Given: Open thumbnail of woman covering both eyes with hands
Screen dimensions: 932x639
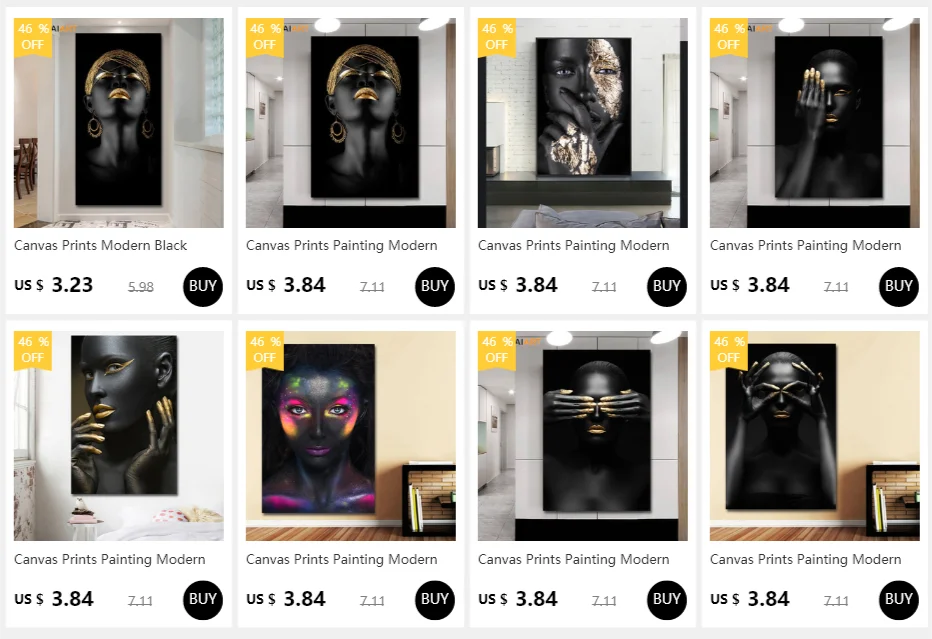Looking at the screenshot, I should 582,436.
